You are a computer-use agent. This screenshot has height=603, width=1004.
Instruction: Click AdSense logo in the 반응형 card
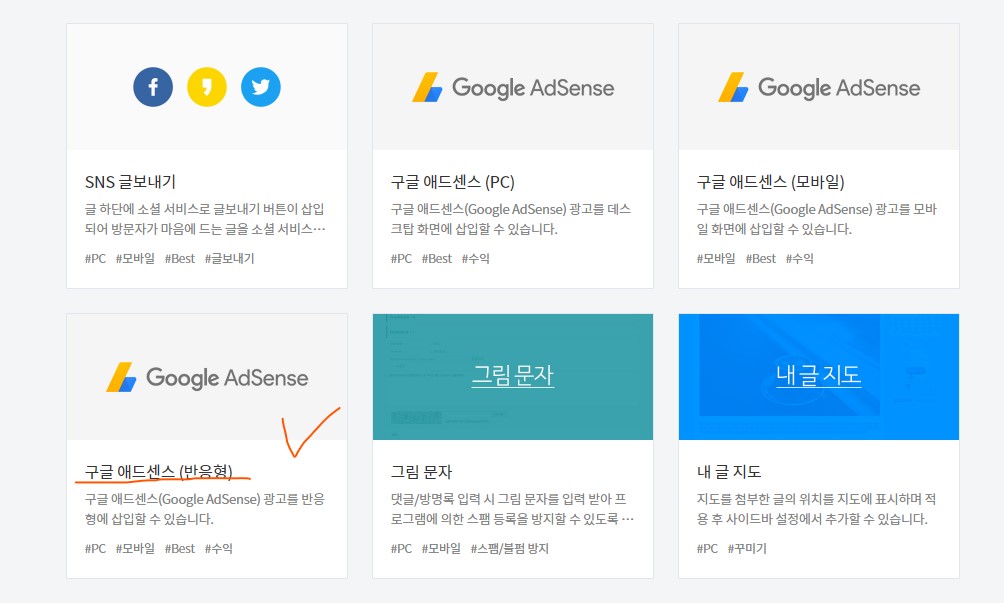click(x=207, y=378)
